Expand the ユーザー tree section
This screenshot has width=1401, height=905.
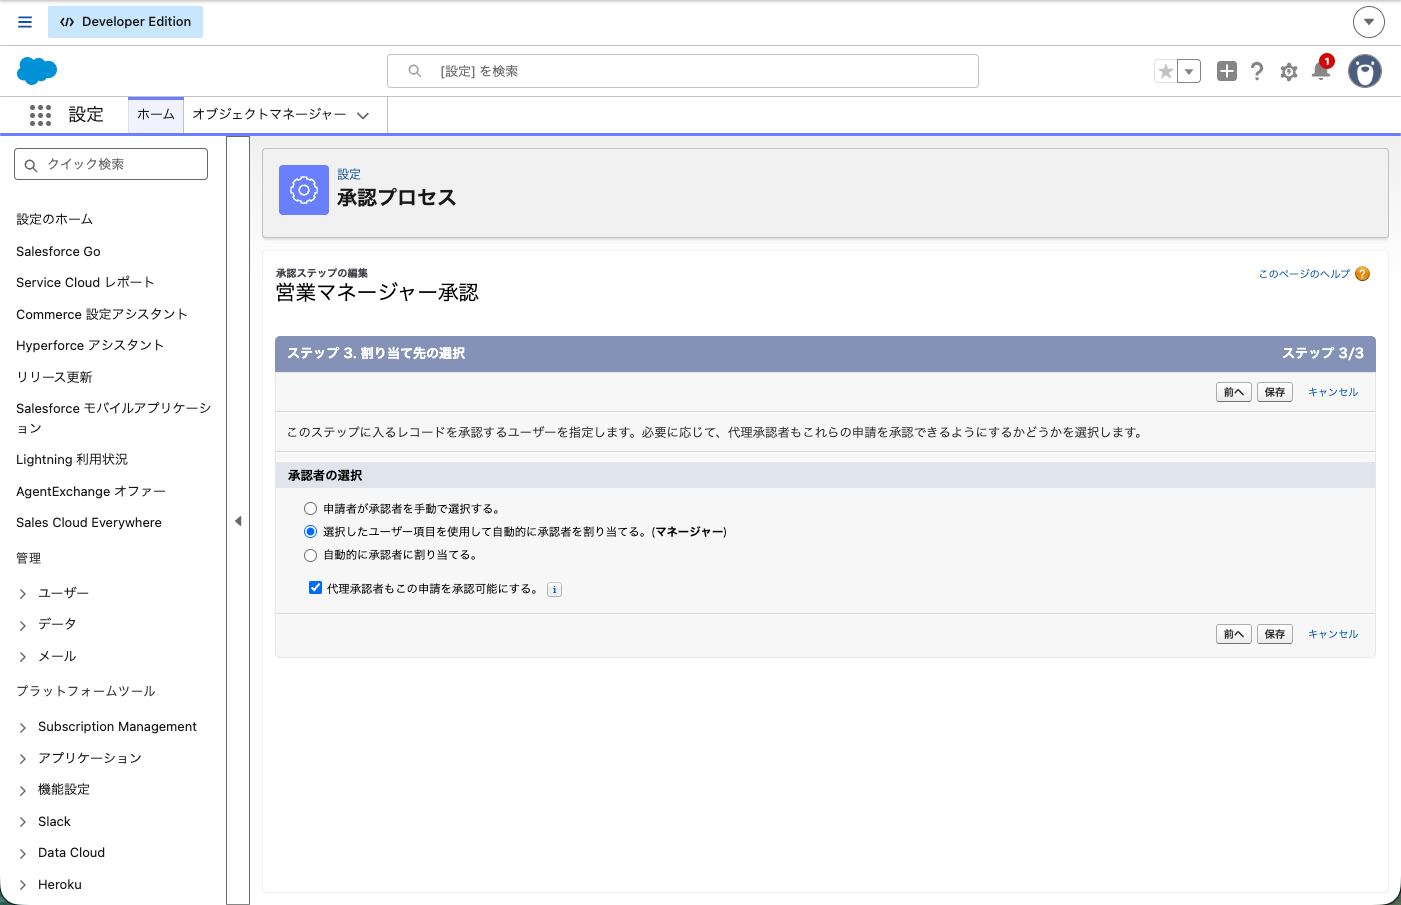pos(23,594)
